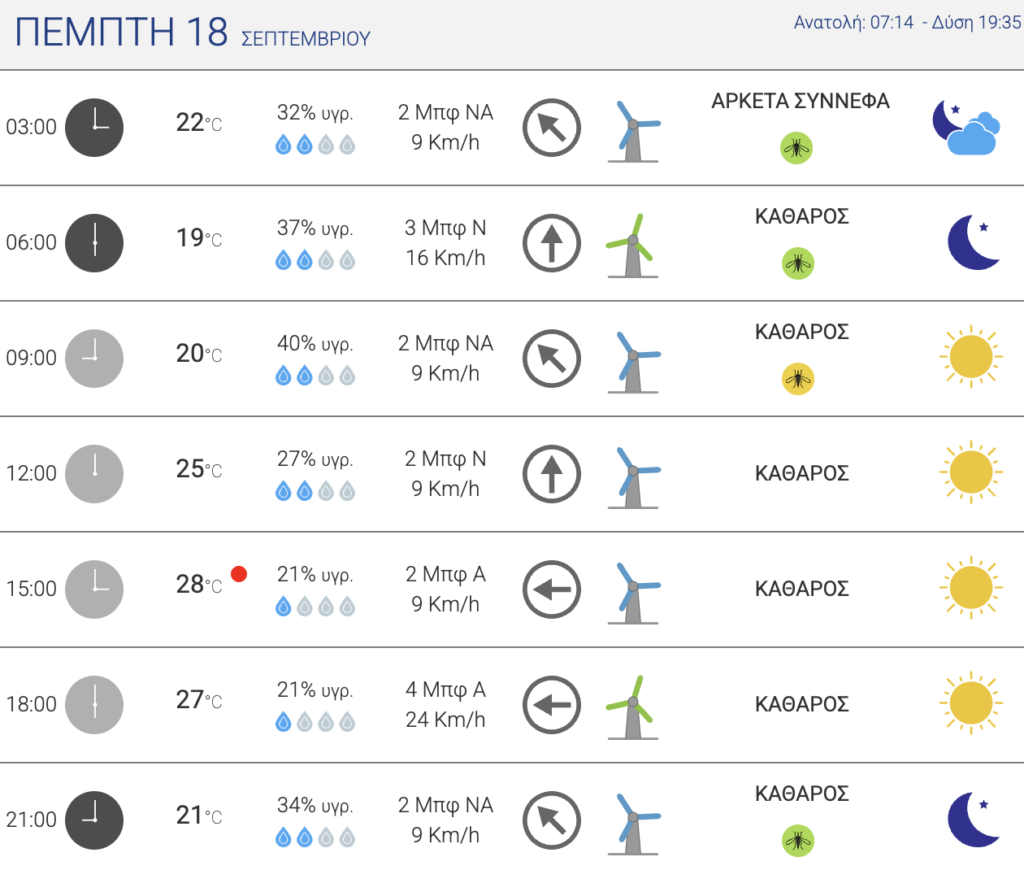Click the ΑΡΚΕΤΑ ΣΥΝΝΕΦΑ condition label
Viewport: 1024px width, 870px height.
pyautogui.click(x=800, y=101)
